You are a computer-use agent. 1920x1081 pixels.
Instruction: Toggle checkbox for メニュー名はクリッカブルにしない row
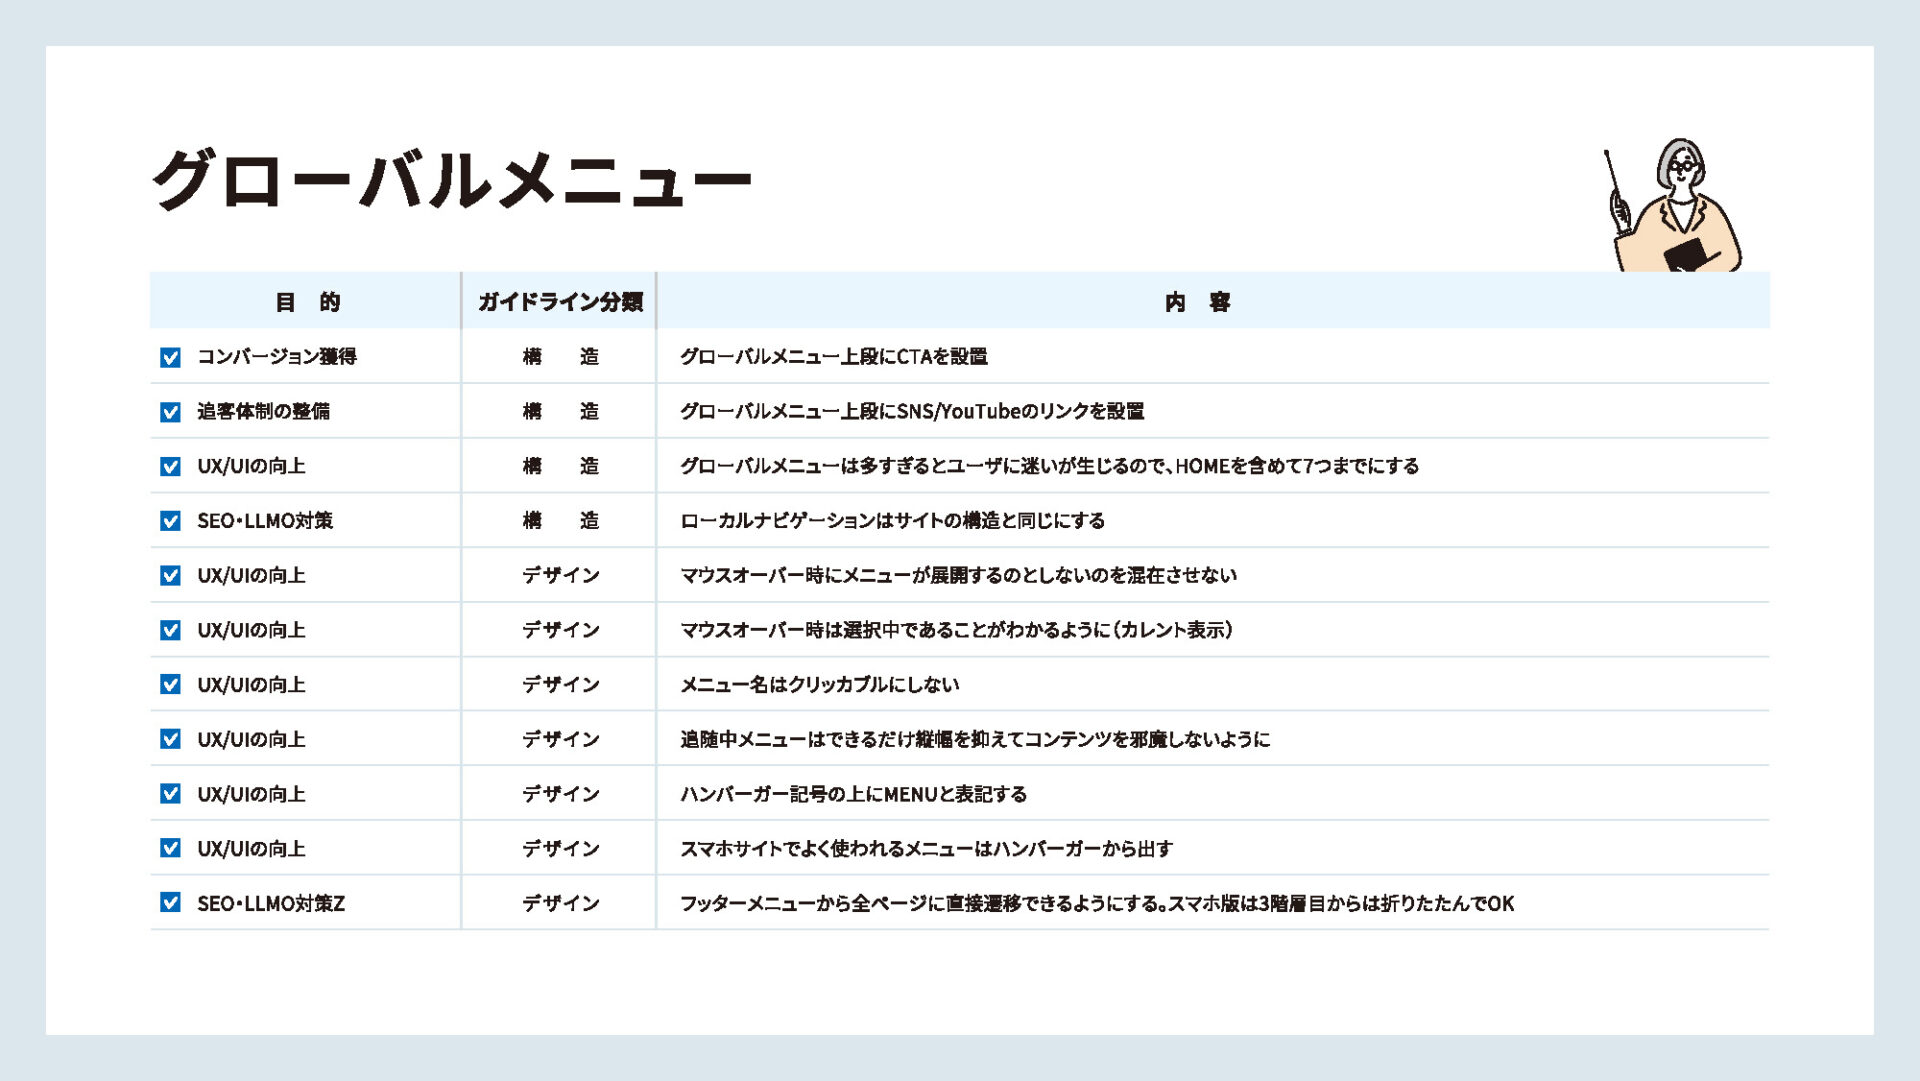point(170,684)
